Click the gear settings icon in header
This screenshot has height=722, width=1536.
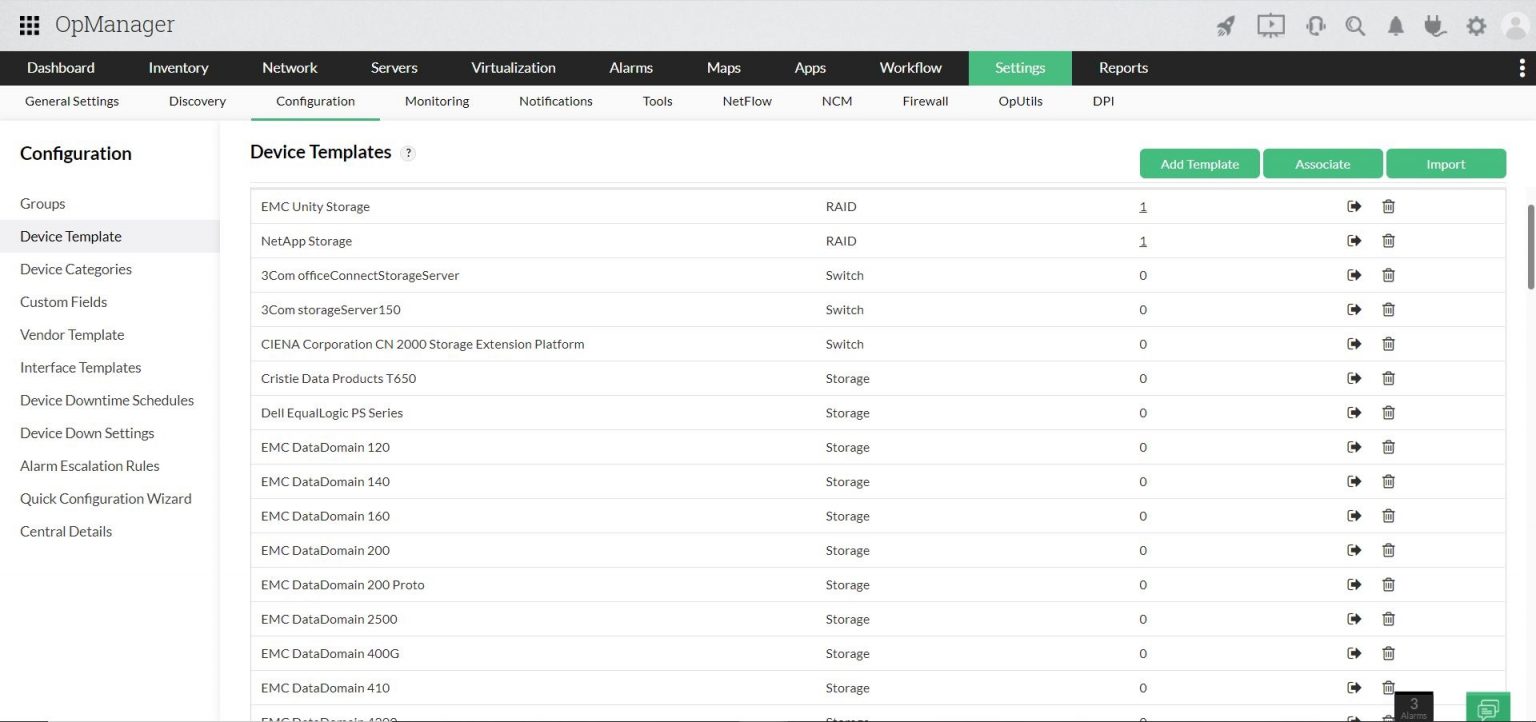(x=1476, y=26)
